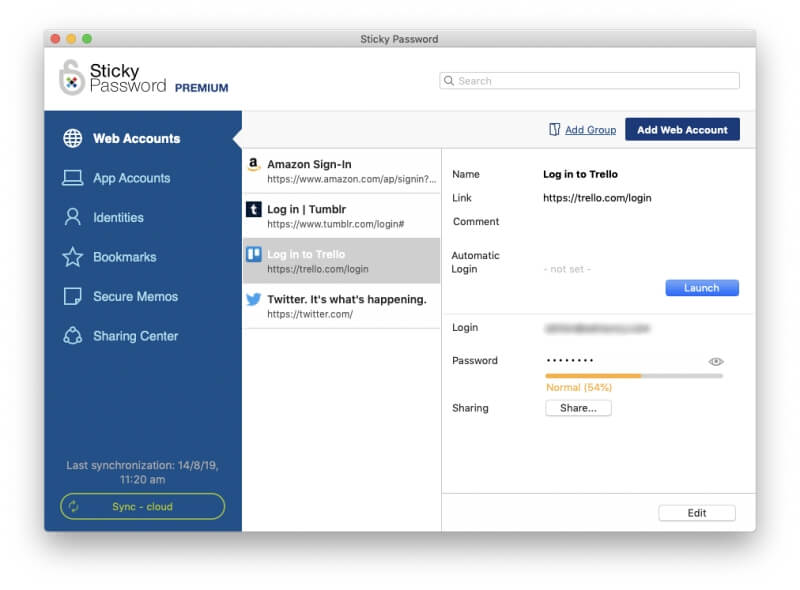Select the Amazon Sign-In account
The width and height of the screenshot is (800, 590).
(x=341, y=171)
